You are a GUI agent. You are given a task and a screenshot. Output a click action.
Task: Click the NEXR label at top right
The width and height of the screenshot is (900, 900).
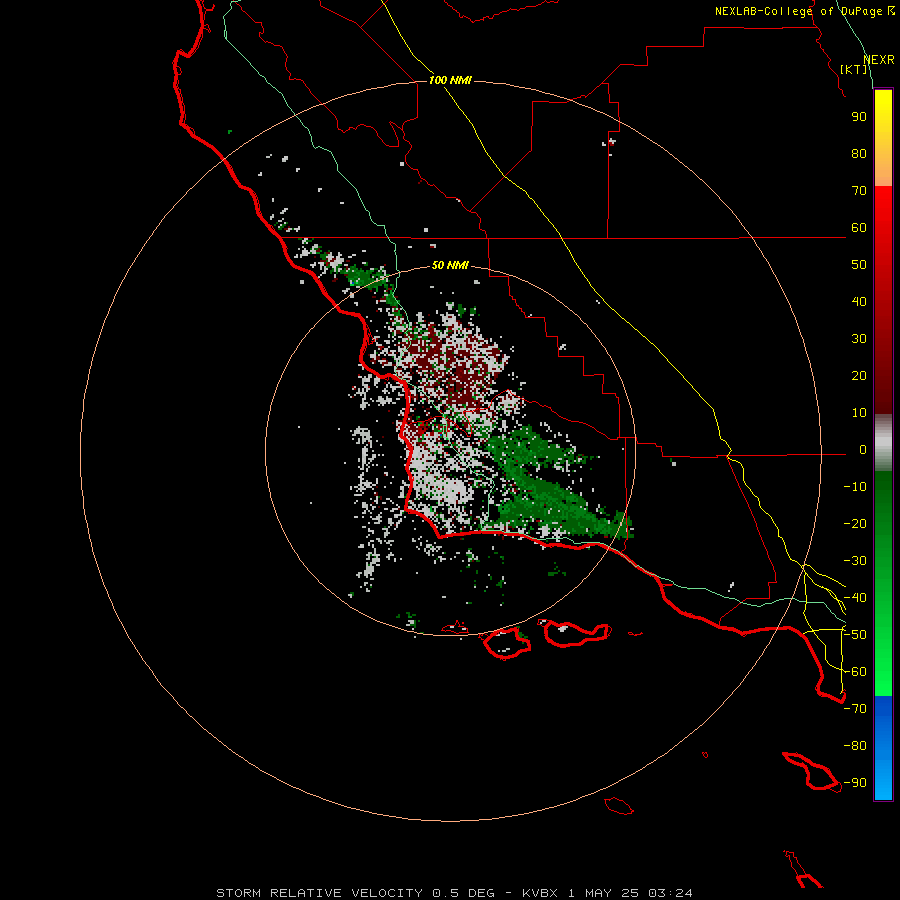coord(879,60)
